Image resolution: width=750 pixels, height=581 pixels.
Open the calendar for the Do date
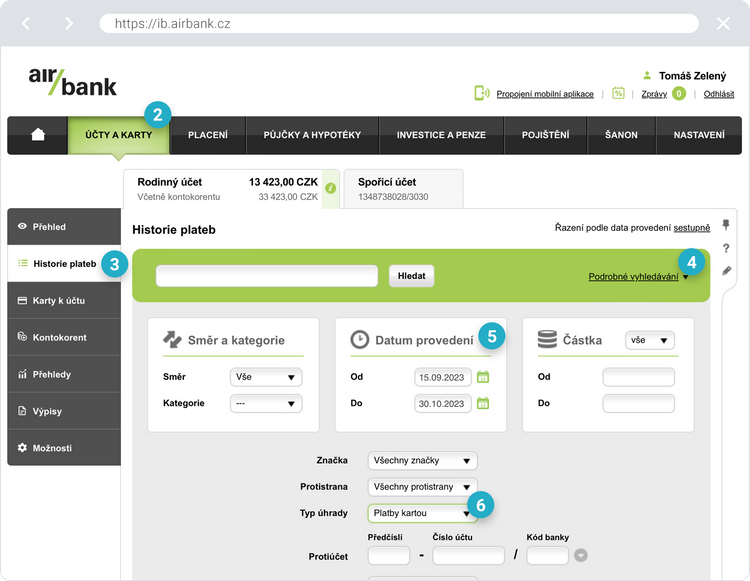tap(483, 403)
